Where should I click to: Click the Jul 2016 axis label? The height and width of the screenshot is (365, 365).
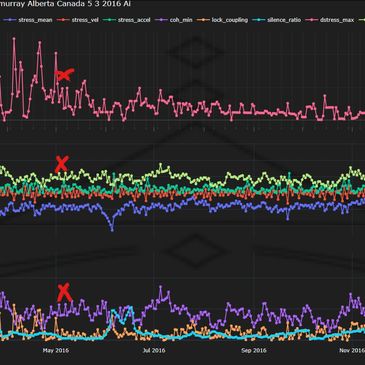[154, 350]
